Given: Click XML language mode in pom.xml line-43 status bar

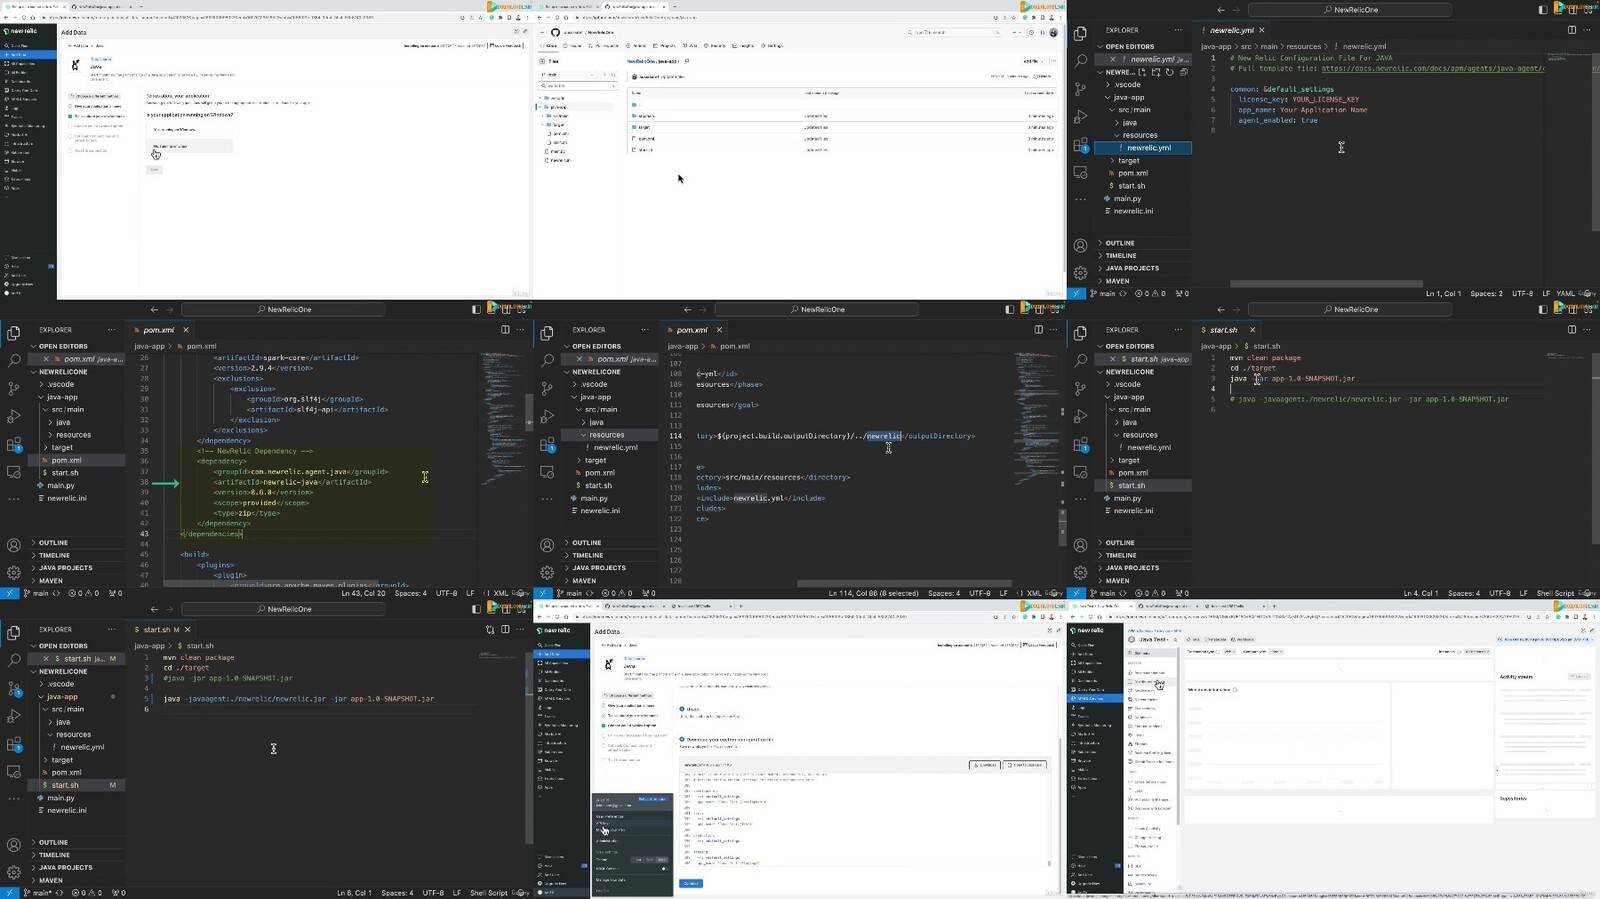Looking at the screenshot, I should coord(501,594).
